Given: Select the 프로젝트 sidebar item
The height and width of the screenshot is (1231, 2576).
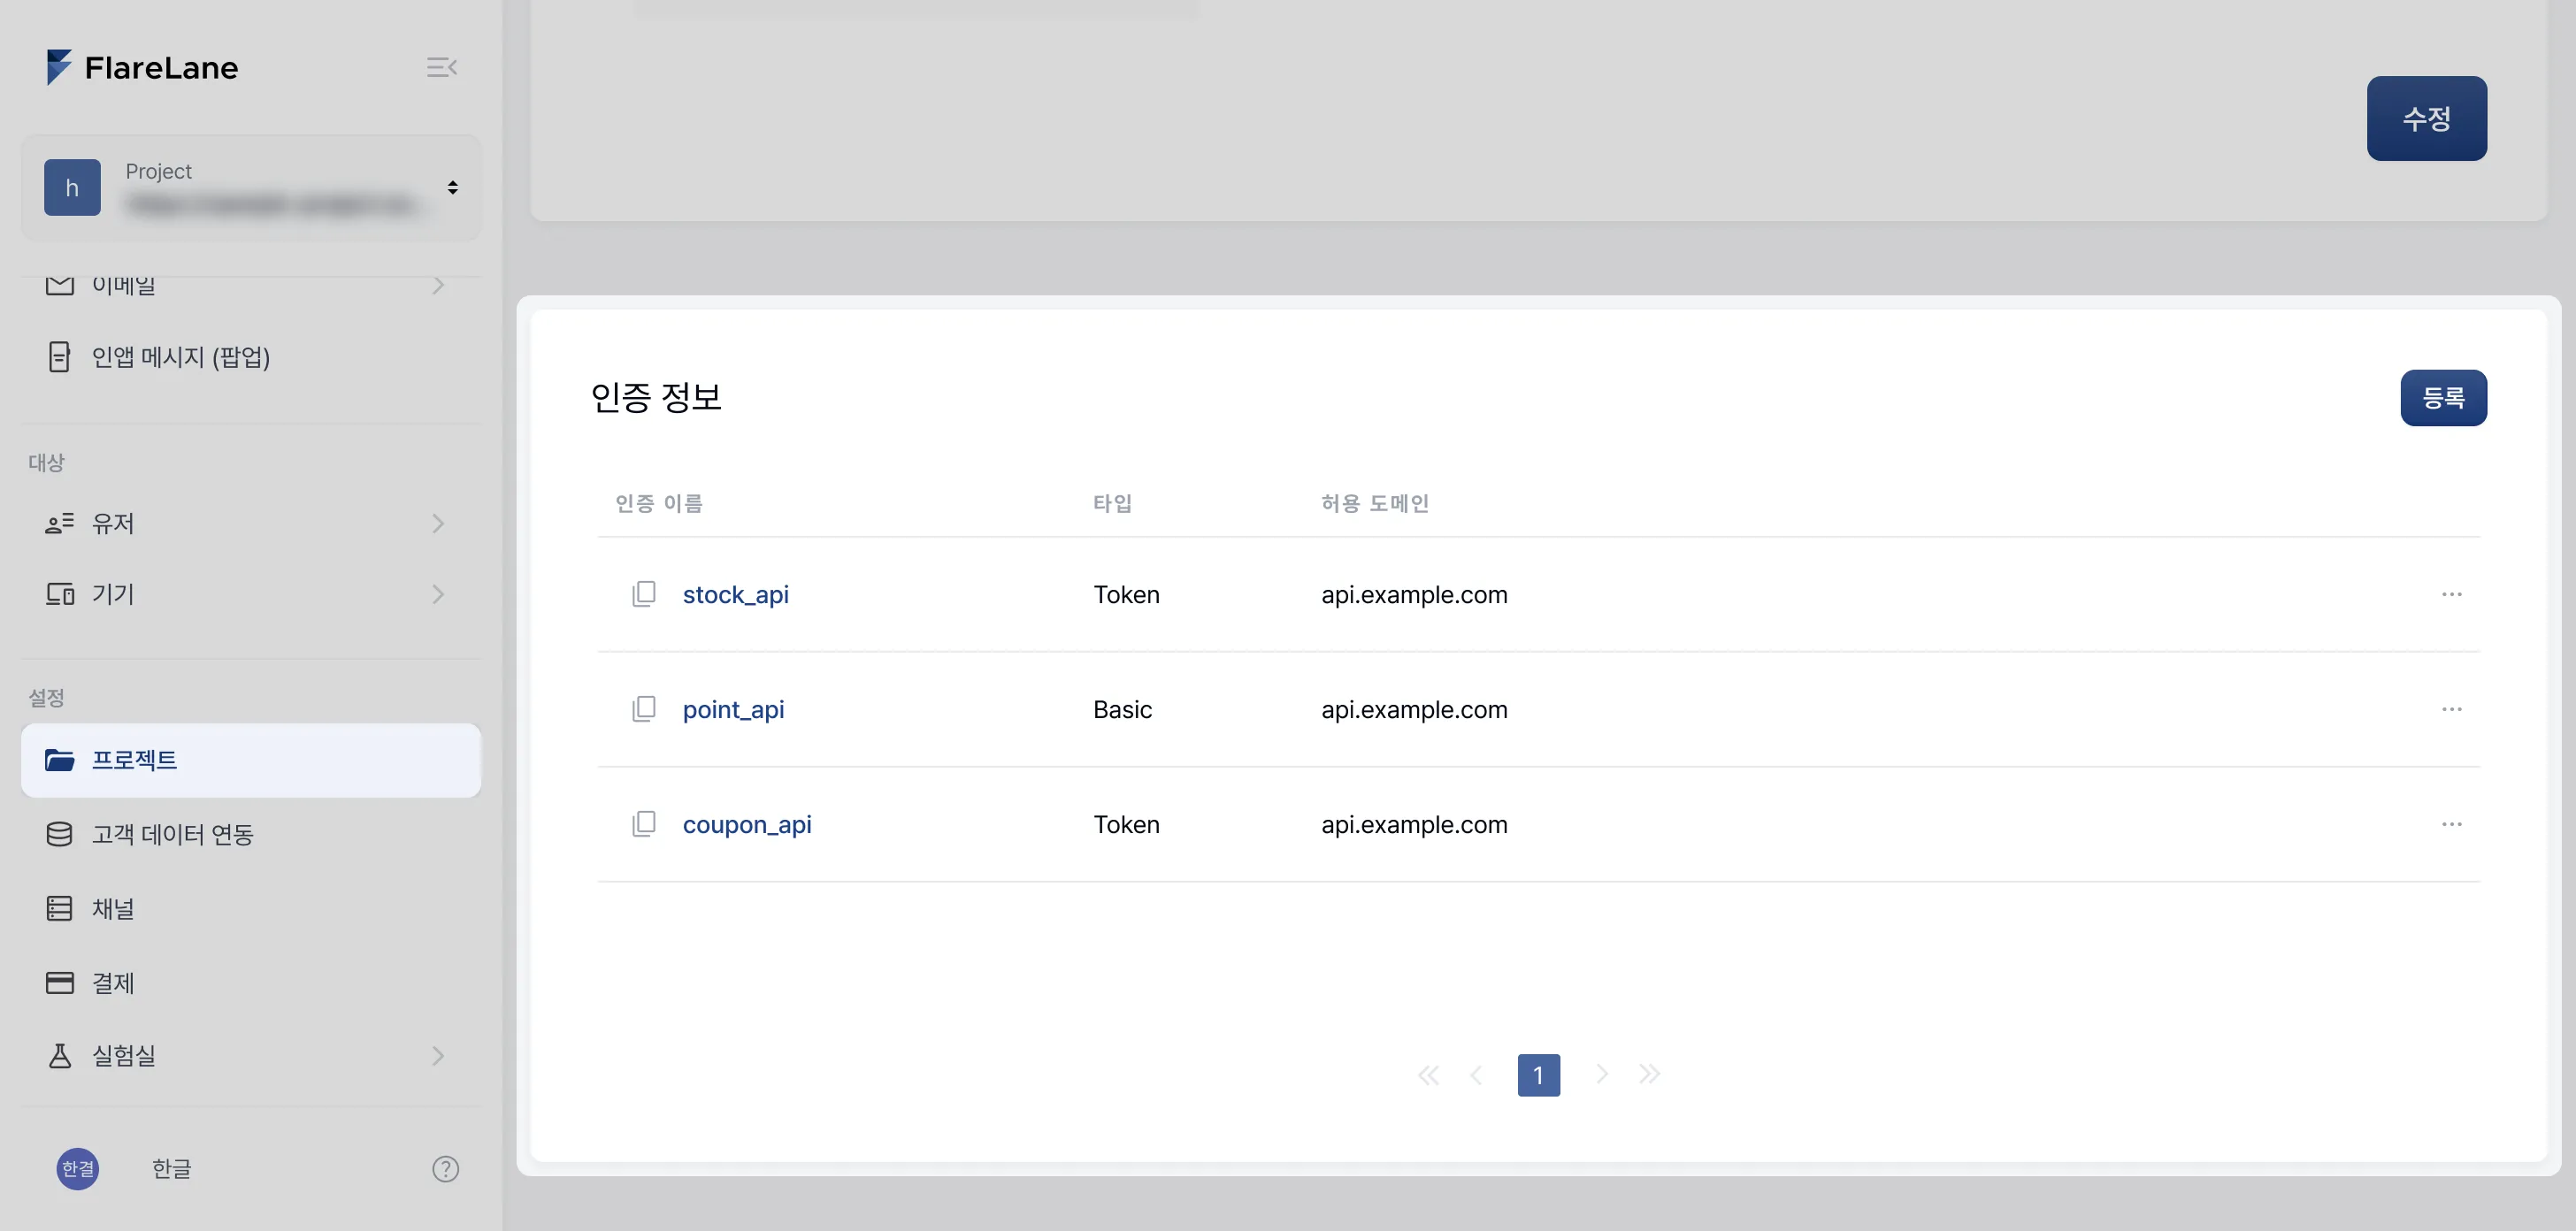Looking at the screenshot, I should [251, 760].
